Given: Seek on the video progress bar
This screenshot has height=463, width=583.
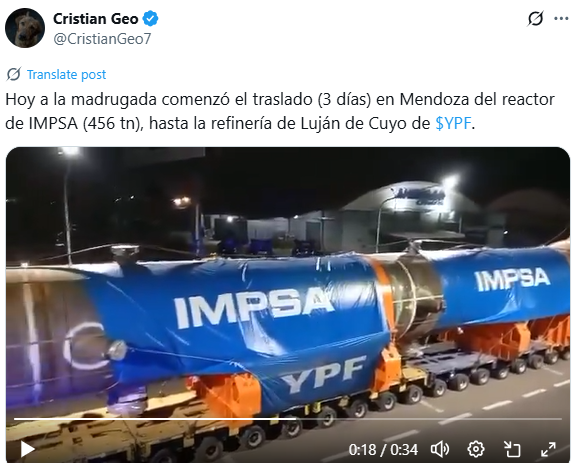Looking at the screenshot, I should 288,419.
